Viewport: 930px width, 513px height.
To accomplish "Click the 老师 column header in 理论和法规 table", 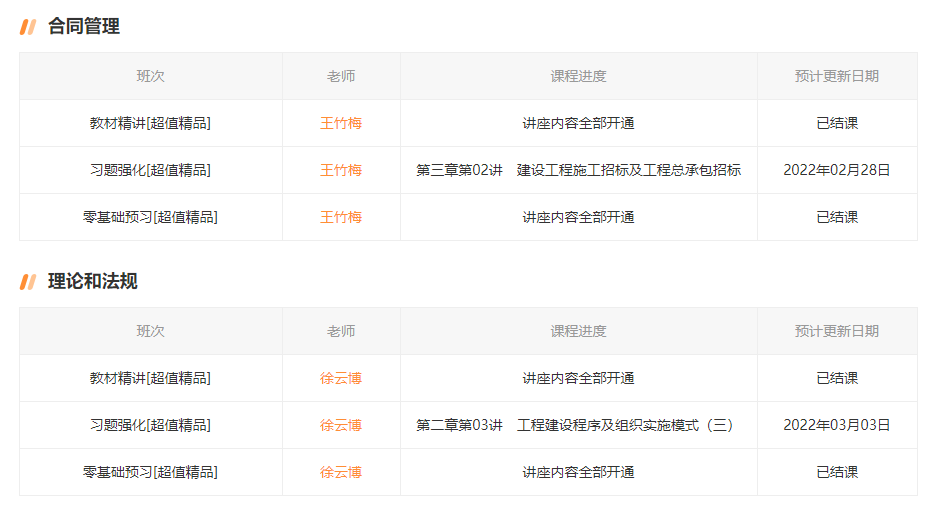I will pyautogui.click(x=341, y=331).
